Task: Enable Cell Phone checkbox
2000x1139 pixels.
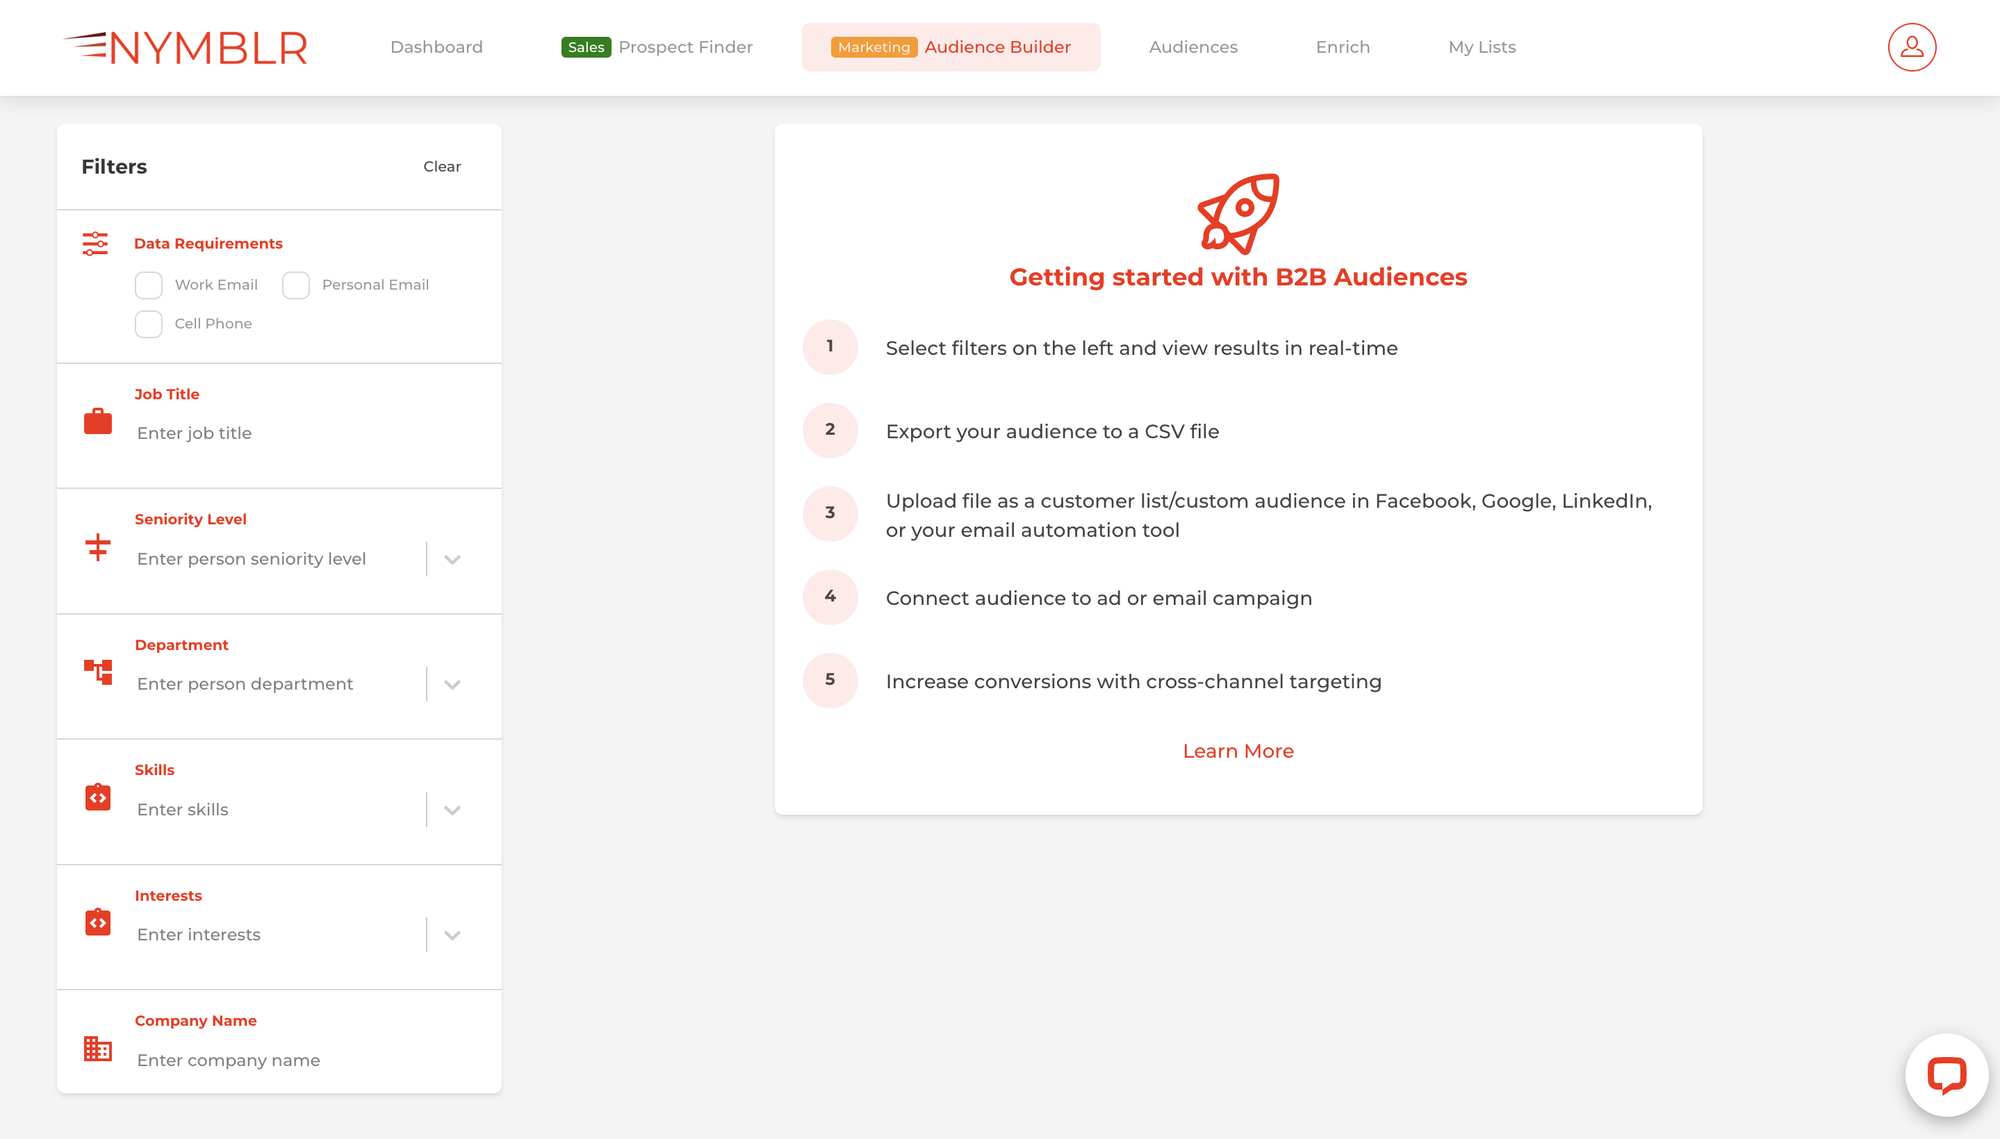Action: 148,323
